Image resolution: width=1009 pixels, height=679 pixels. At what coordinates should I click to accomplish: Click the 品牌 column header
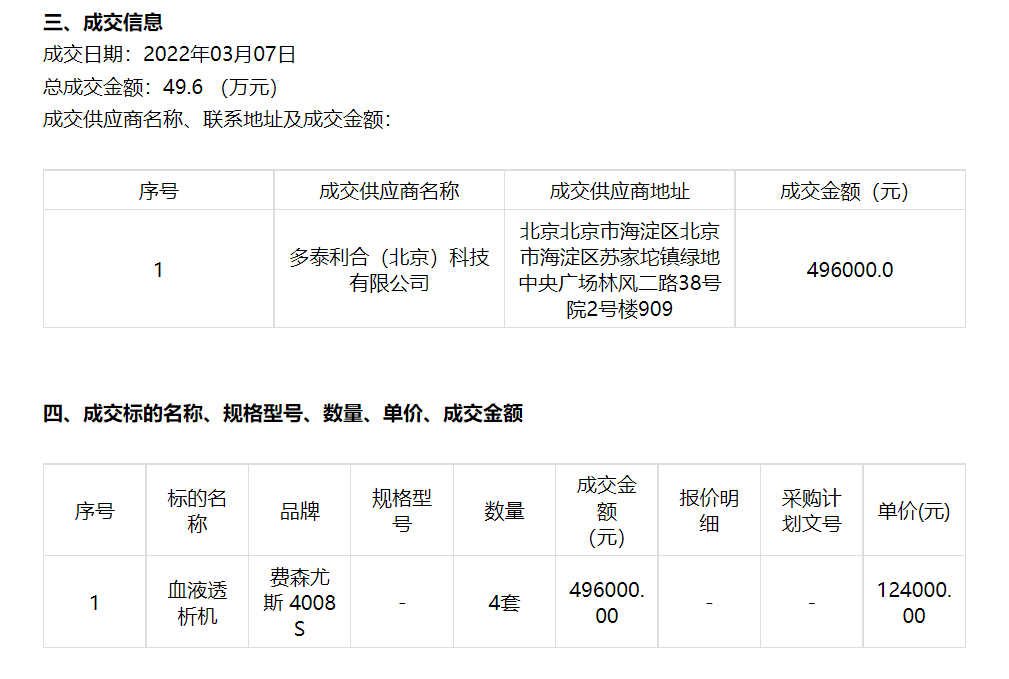pos(299,511)
